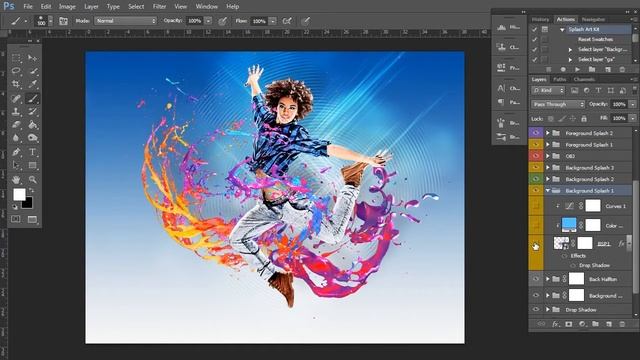Open the Flow value dropdown
Screen dimensions: 640x360
click(x=273, y=21)
